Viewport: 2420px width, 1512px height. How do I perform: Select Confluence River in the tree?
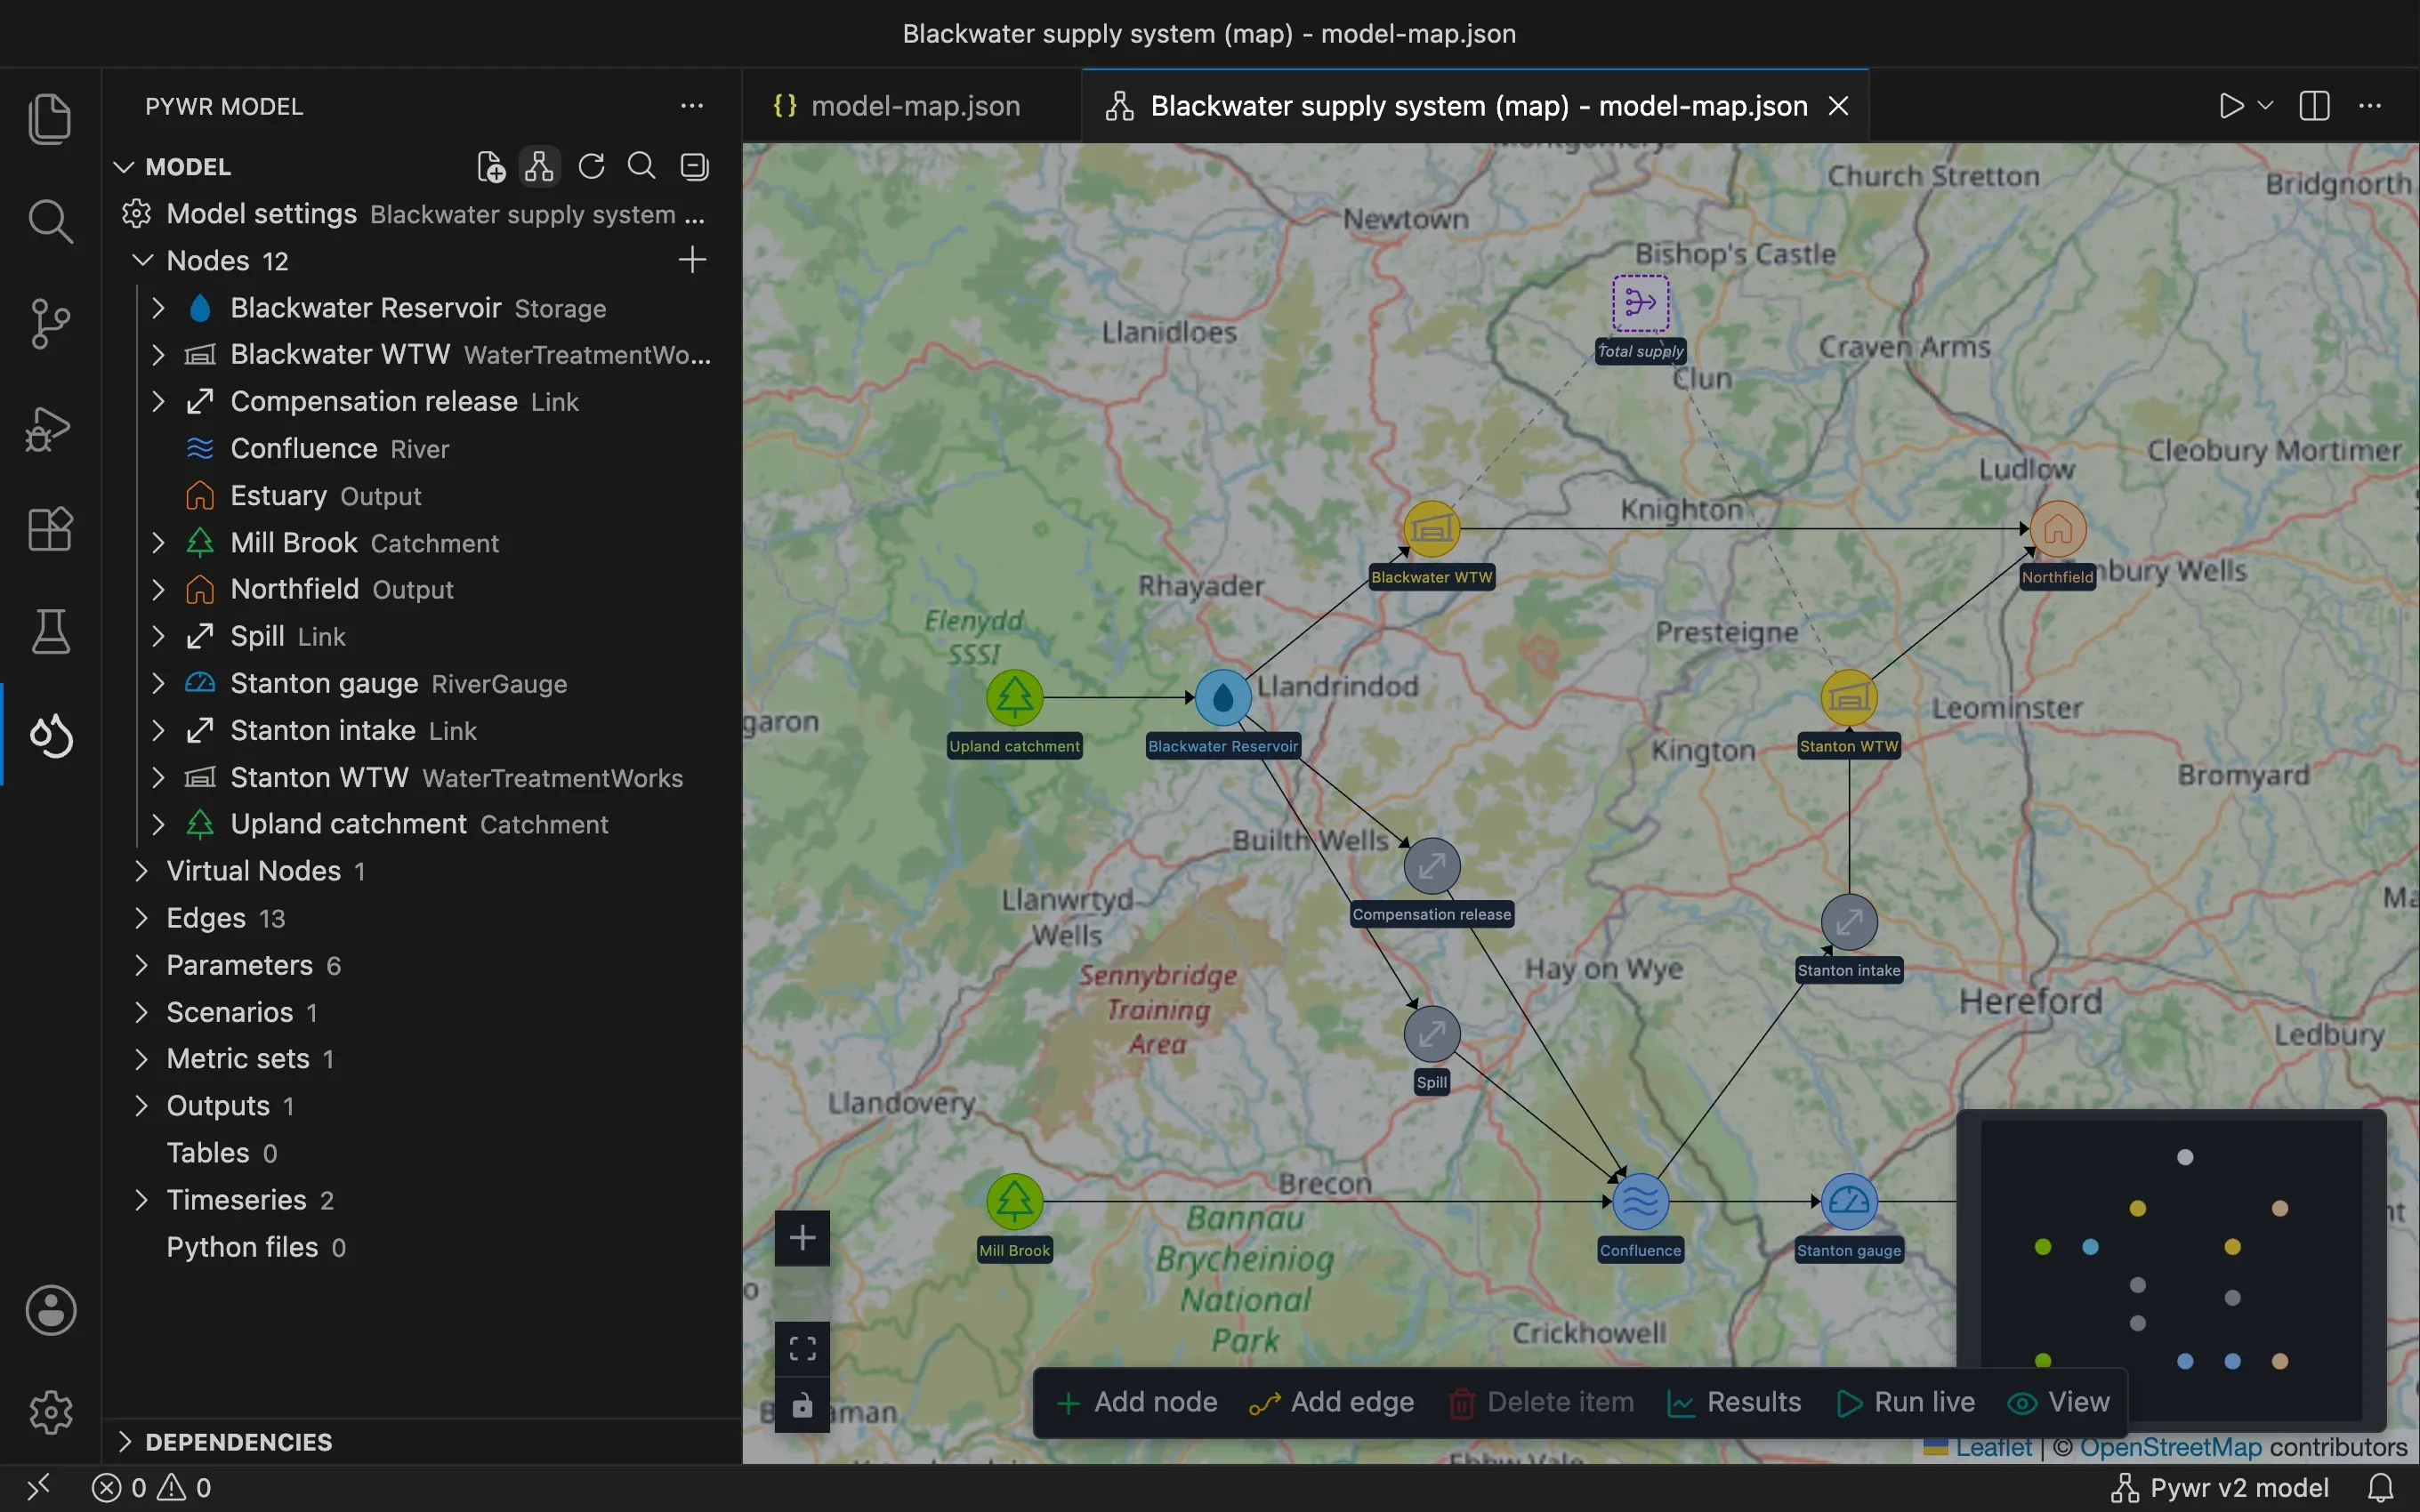tap(420, 449)
